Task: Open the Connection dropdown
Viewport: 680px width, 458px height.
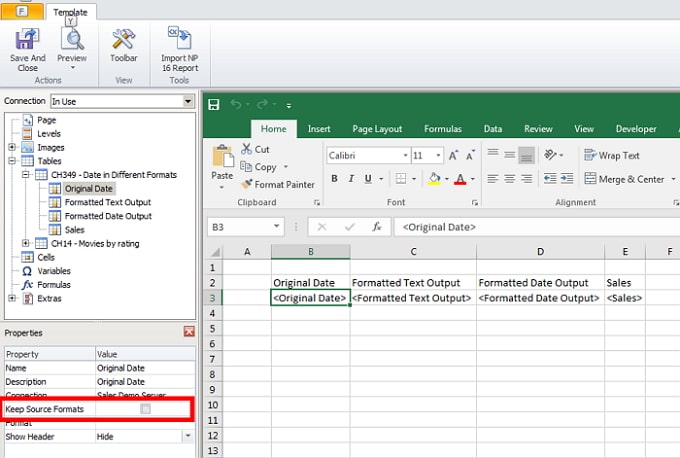Action: point(187,101)
